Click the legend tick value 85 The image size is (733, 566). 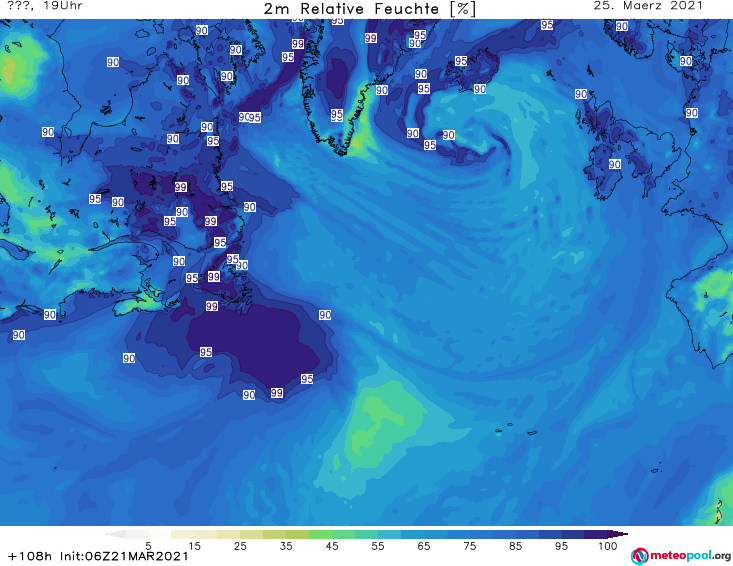(x=516, y=546)
